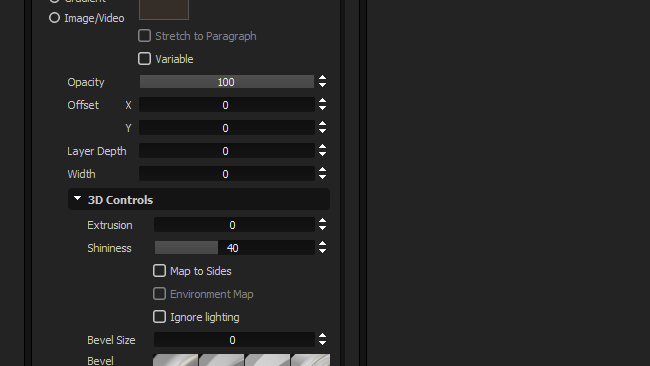The height and width of the screenshot is (366, 650).
Task: Decrement Offset X with down arrow
Action: pos(323,108)
